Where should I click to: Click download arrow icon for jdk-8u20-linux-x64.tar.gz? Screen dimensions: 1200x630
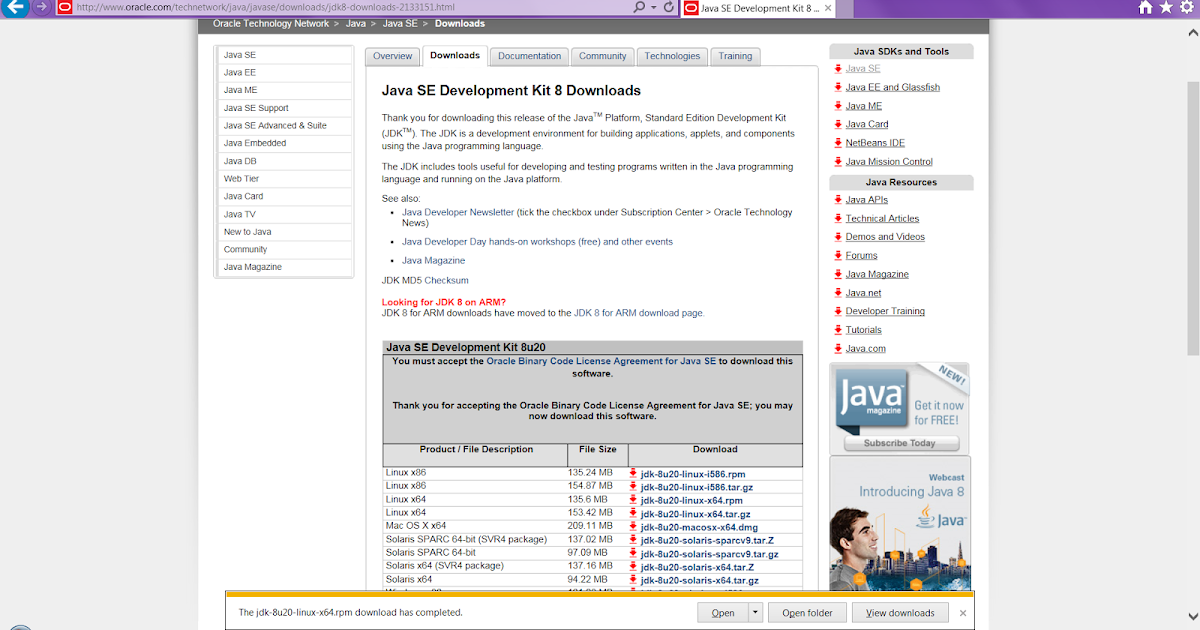pyautogui.click(x=633, y=514)
